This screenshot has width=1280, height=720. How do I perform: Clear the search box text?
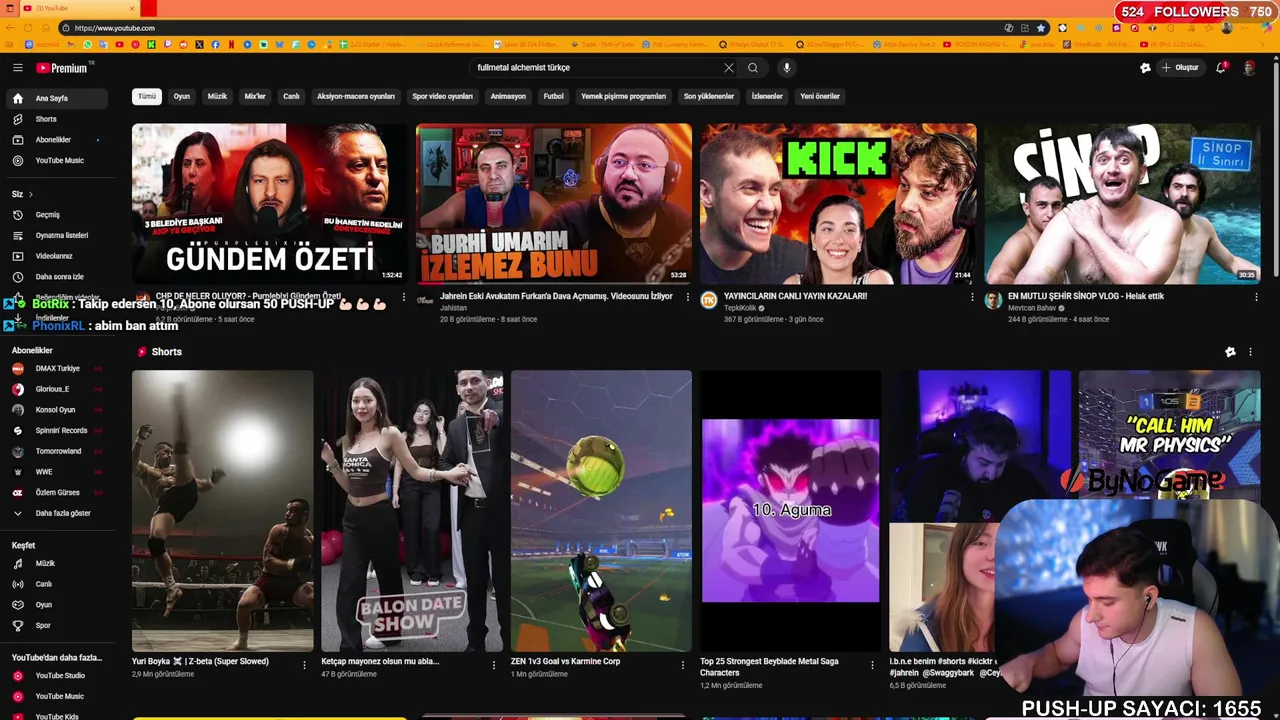[728, 68]
